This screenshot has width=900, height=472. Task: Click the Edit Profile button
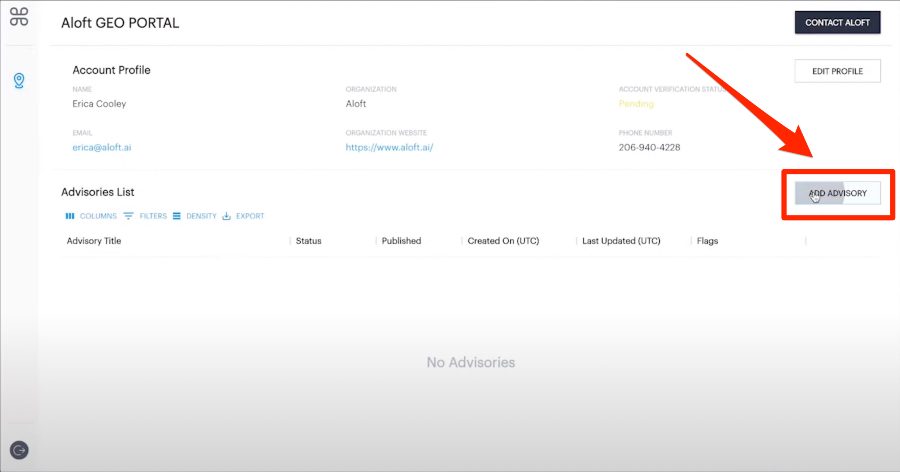(837, 71)
